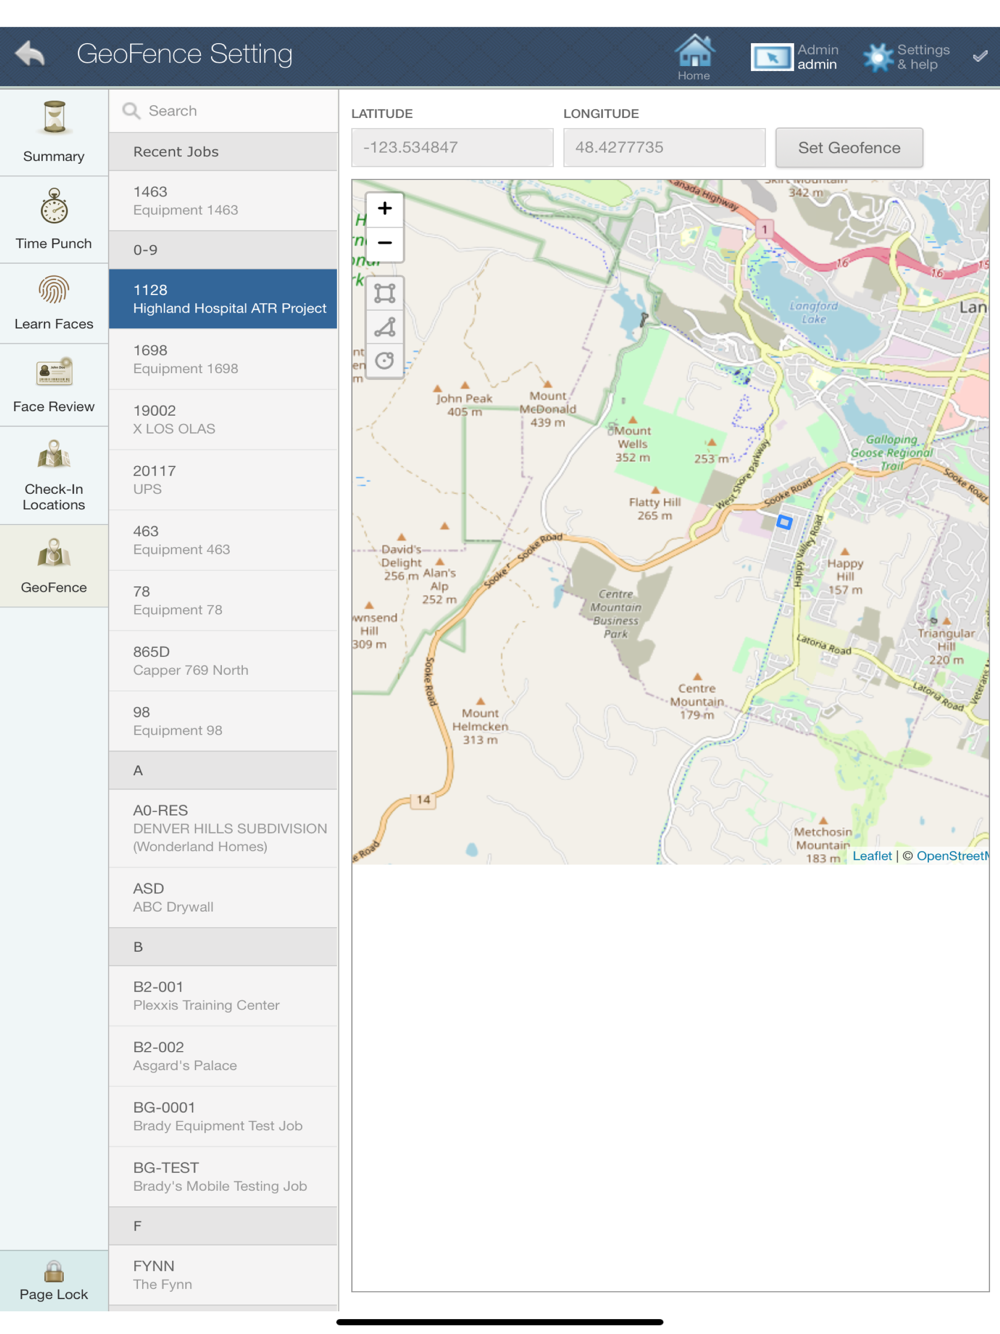Open the OpenStreetMap attribution link
The height and width of the screenshot is (1334, 1000).
(952, 856)
